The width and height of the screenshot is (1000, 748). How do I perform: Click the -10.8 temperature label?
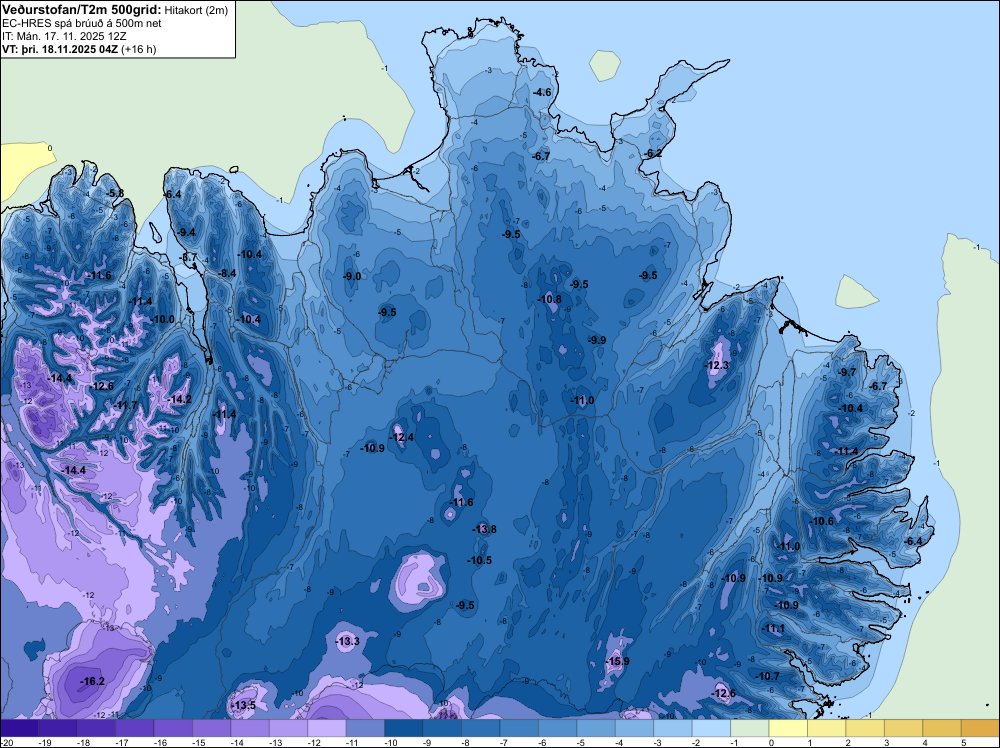point(549,299)
